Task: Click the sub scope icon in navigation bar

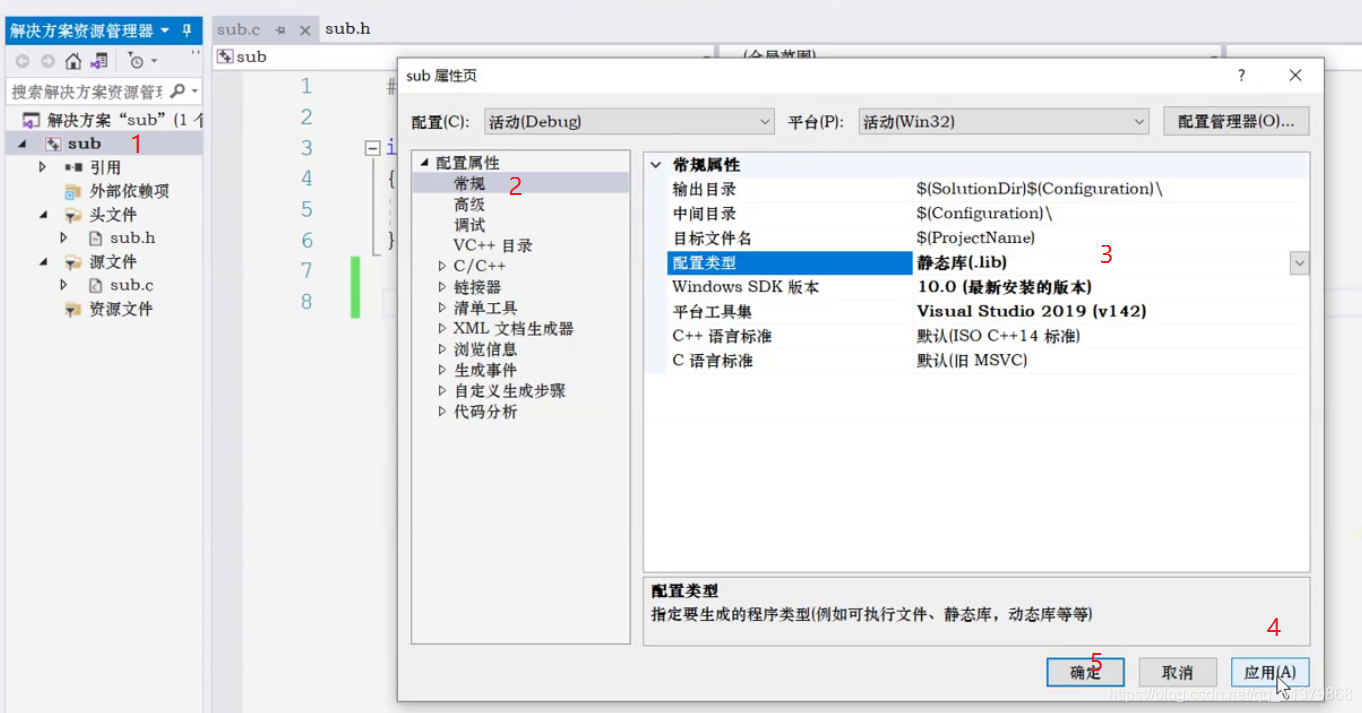Action: [x=225, y=56]
